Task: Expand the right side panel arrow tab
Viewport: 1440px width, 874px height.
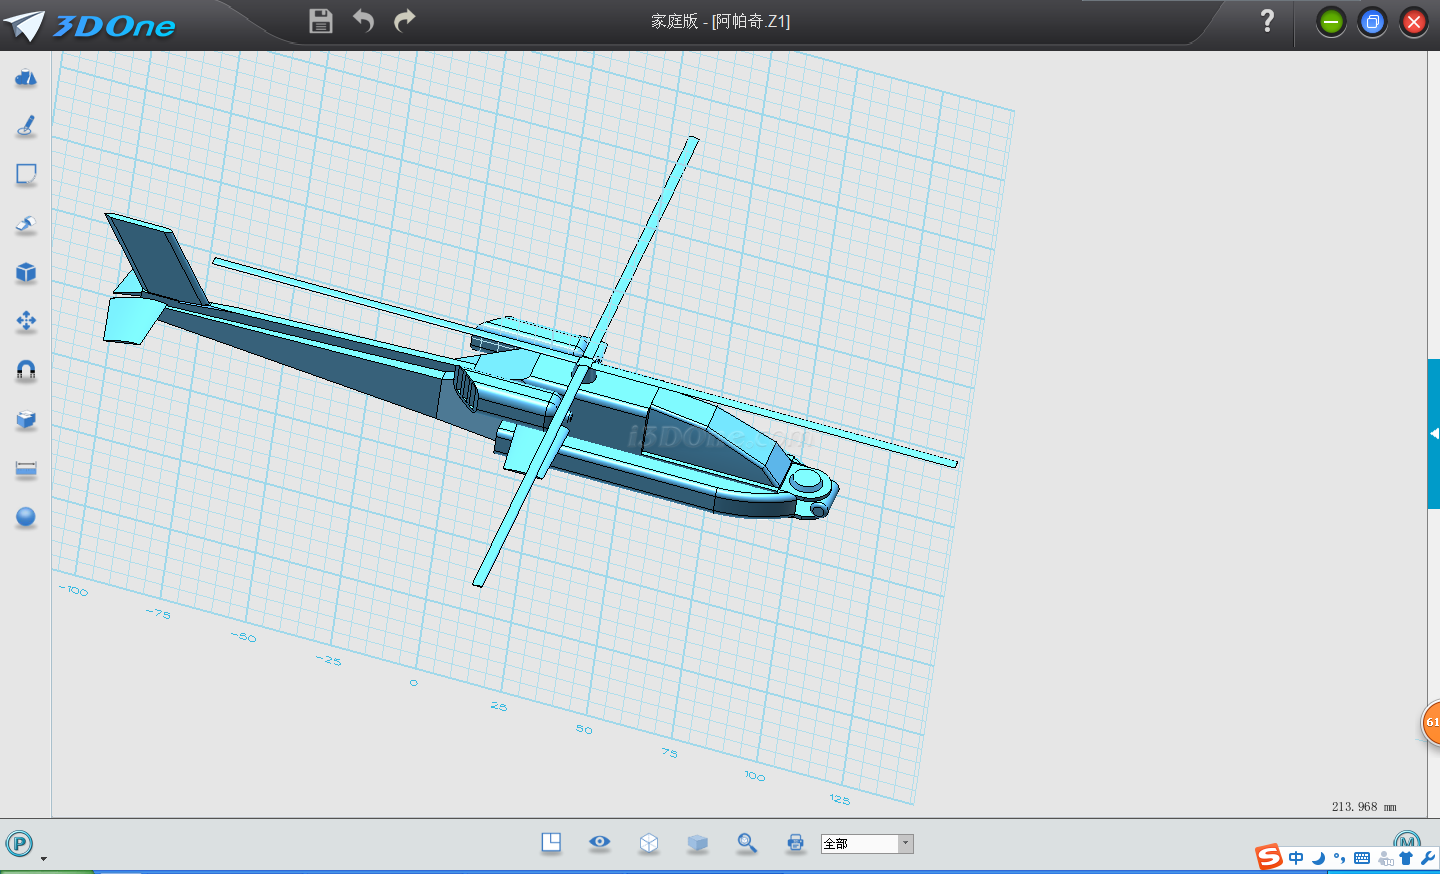Action: click(1434, 434)
